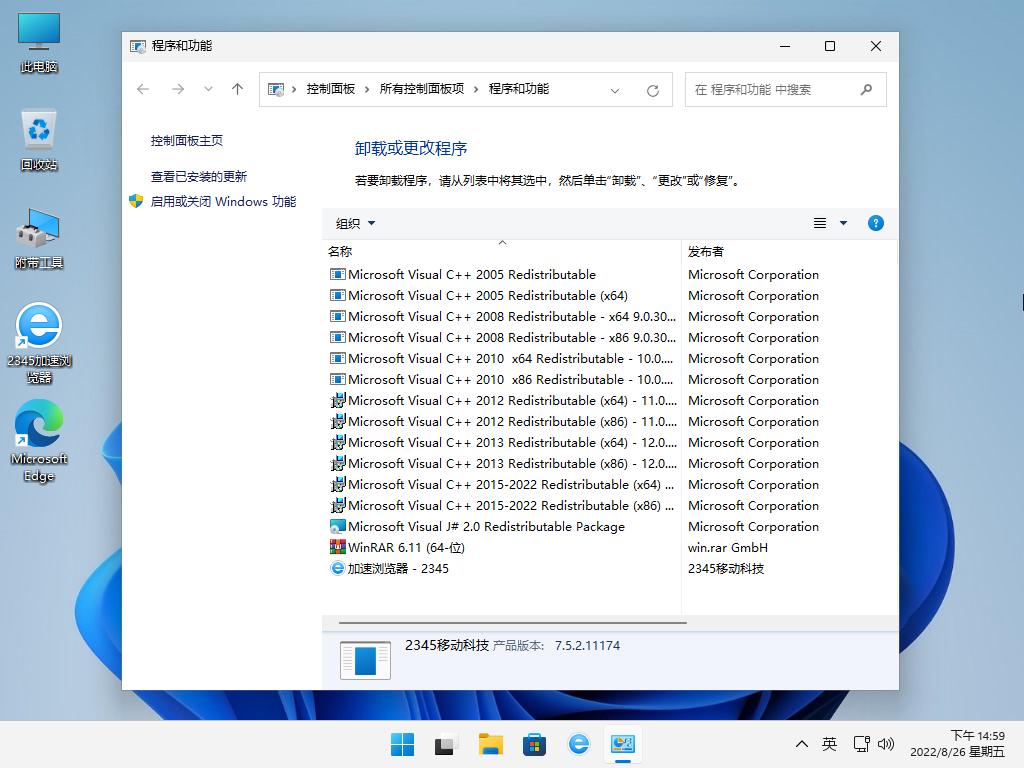Go back using the left arrow
The image size is (1024, 768).
pos(143,89)
